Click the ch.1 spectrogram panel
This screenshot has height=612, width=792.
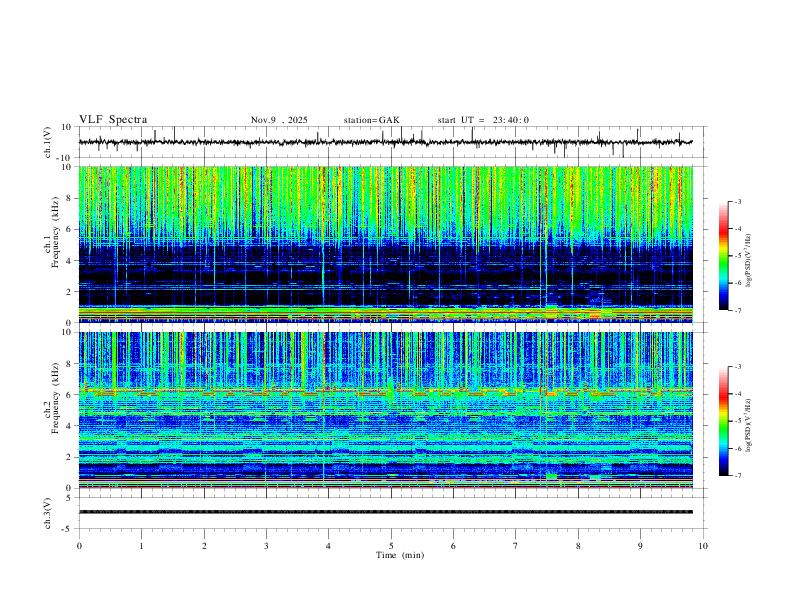point(385,244)
